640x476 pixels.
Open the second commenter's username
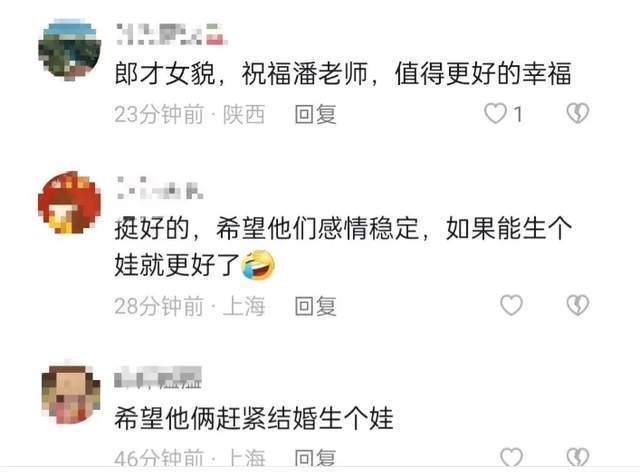[160, 187]
